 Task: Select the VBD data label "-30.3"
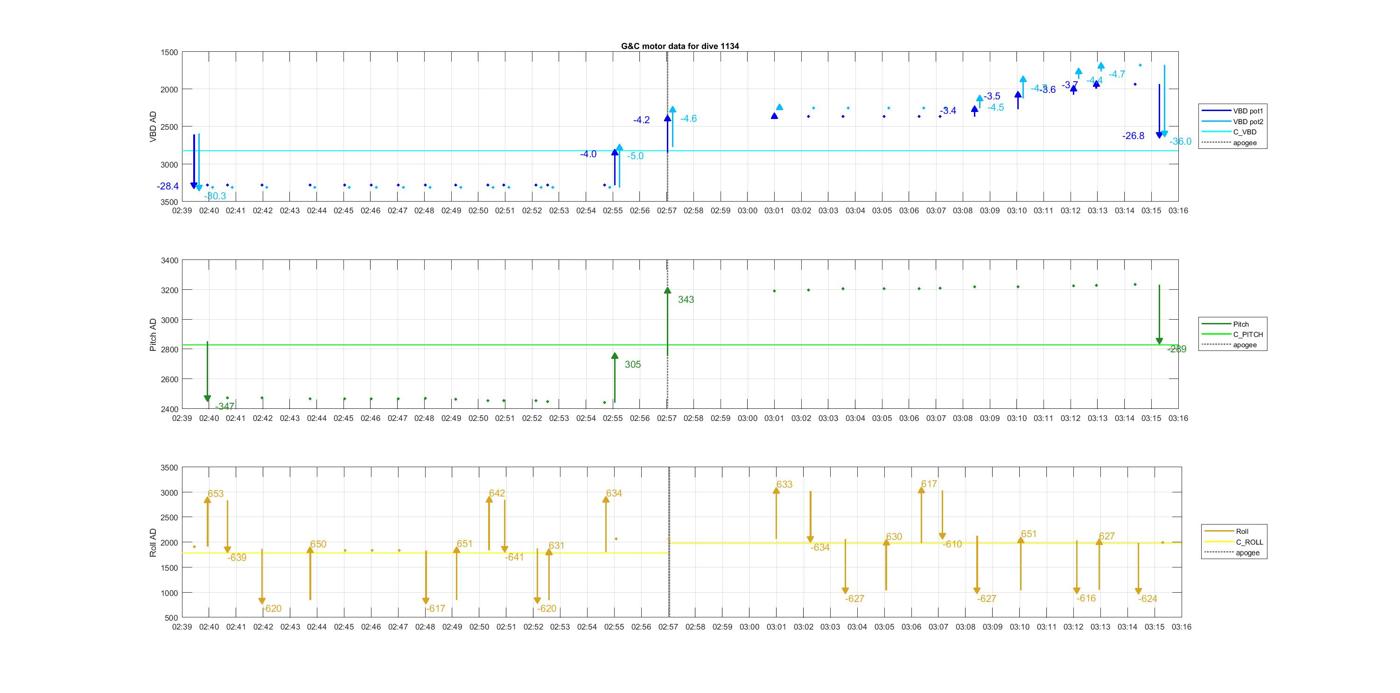(215, 196)
